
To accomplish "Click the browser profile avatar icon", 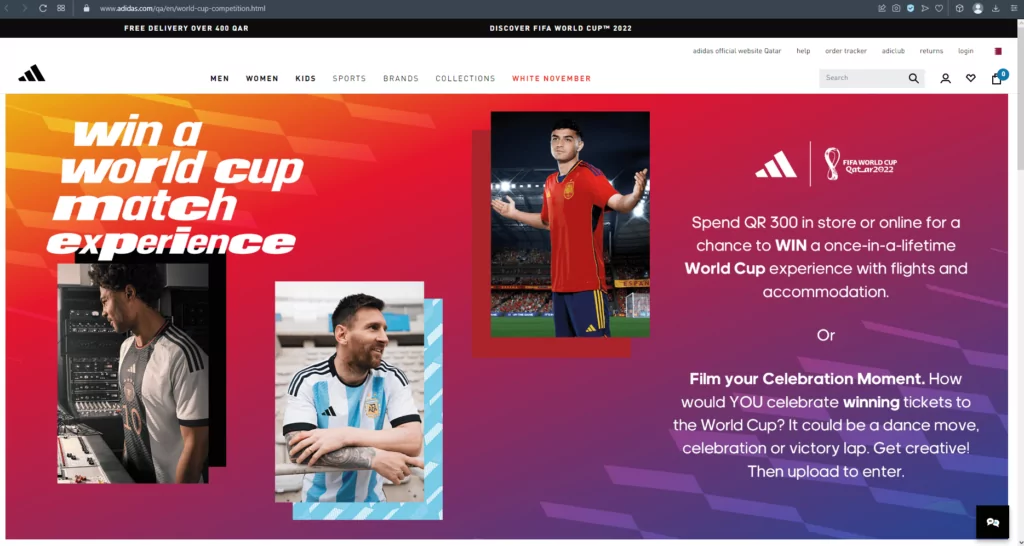I will tap(978, 8).
